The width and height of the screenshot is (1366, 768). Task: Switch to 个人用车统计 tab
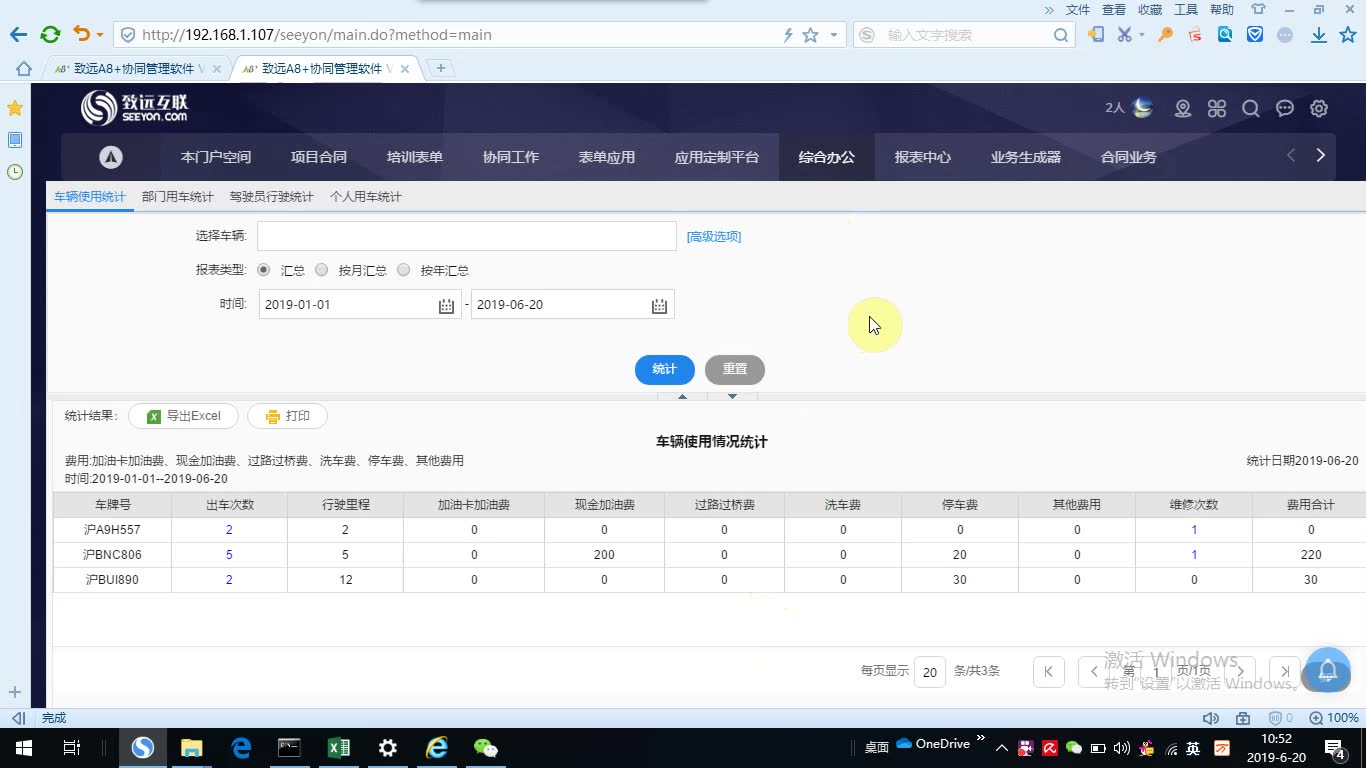tap(366, 197)
